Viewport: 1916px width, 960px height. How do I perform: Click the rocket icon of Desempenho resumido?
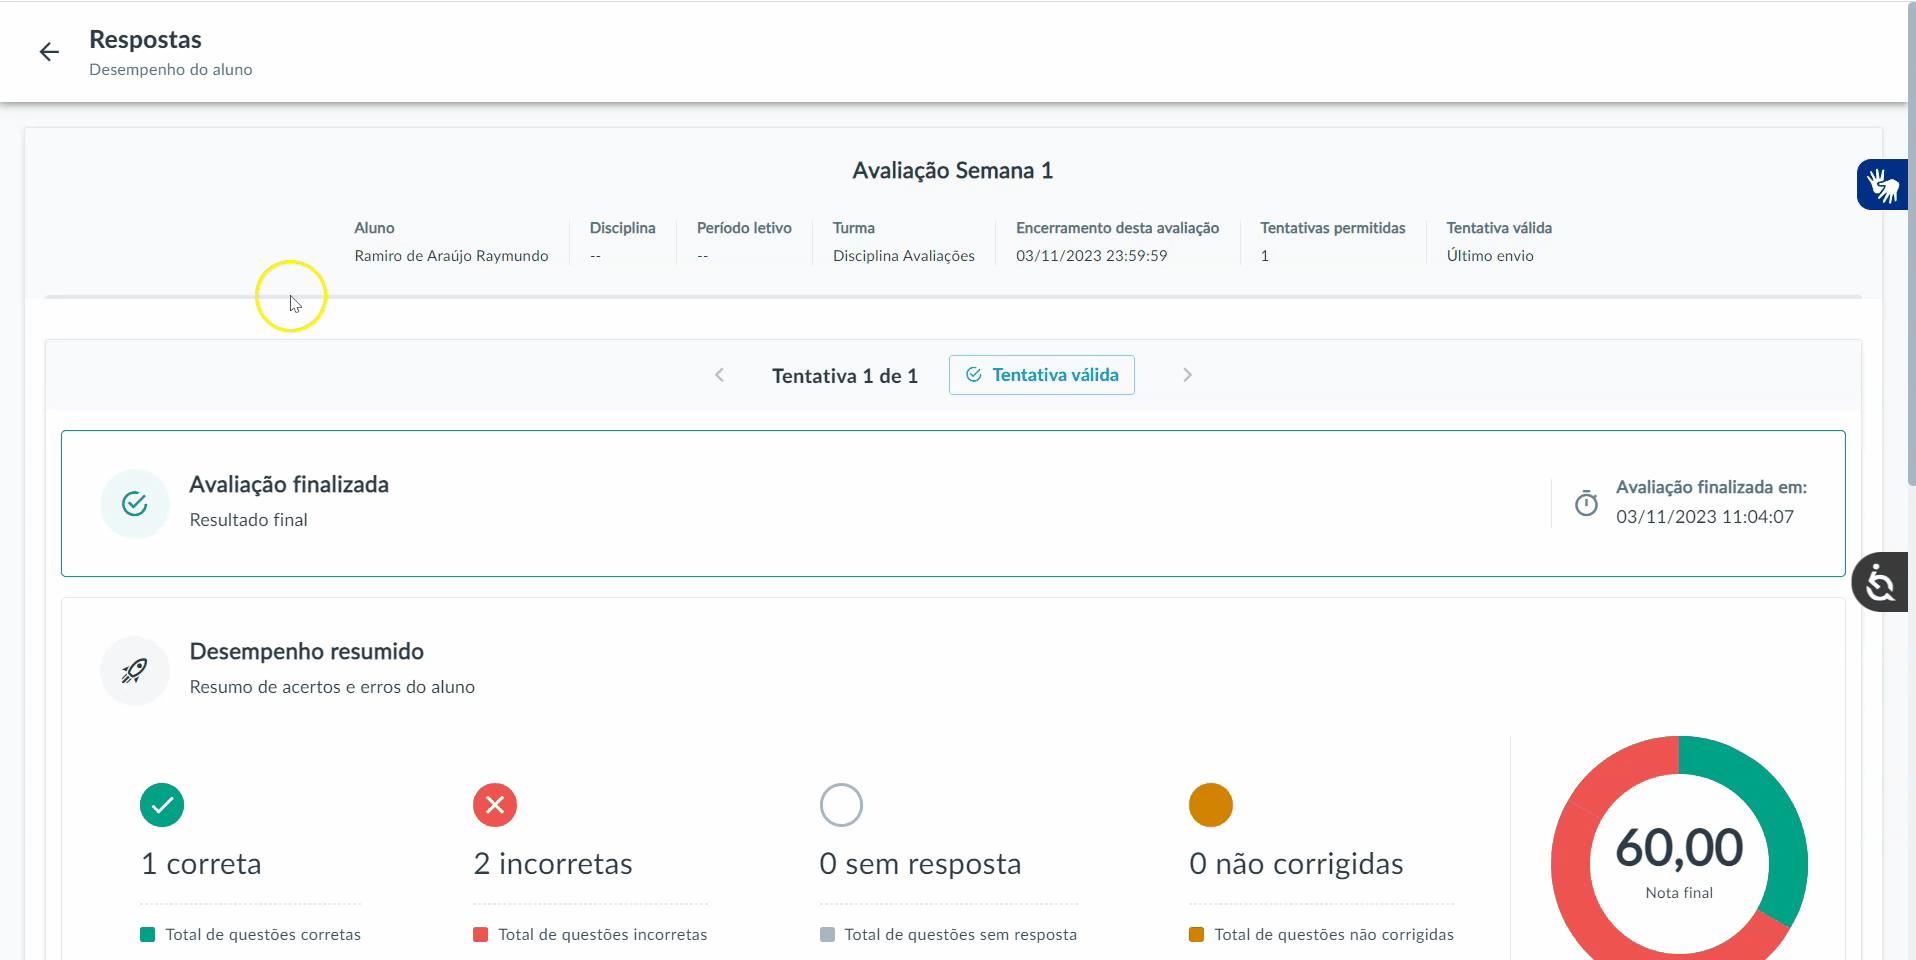[135, 670]
